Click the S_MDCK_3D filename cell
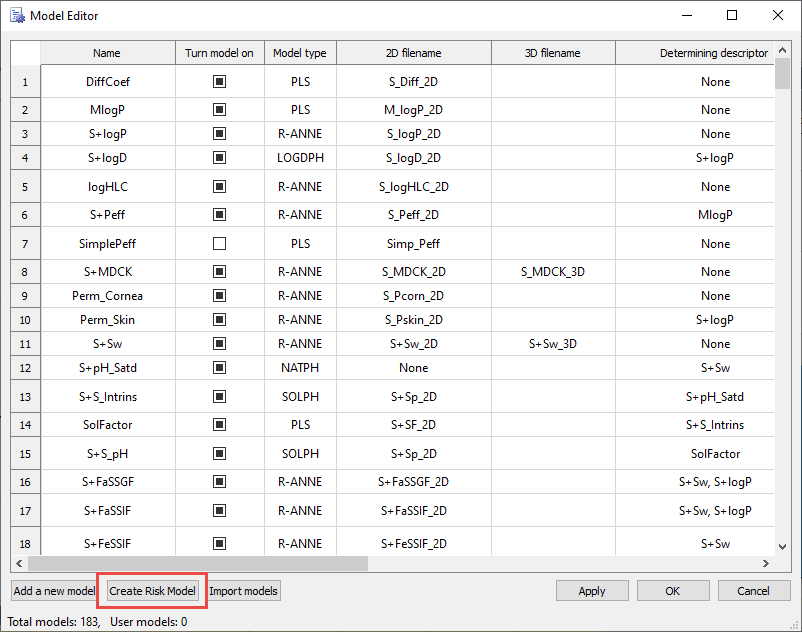802x632 pixels. (x=553, y=272)
